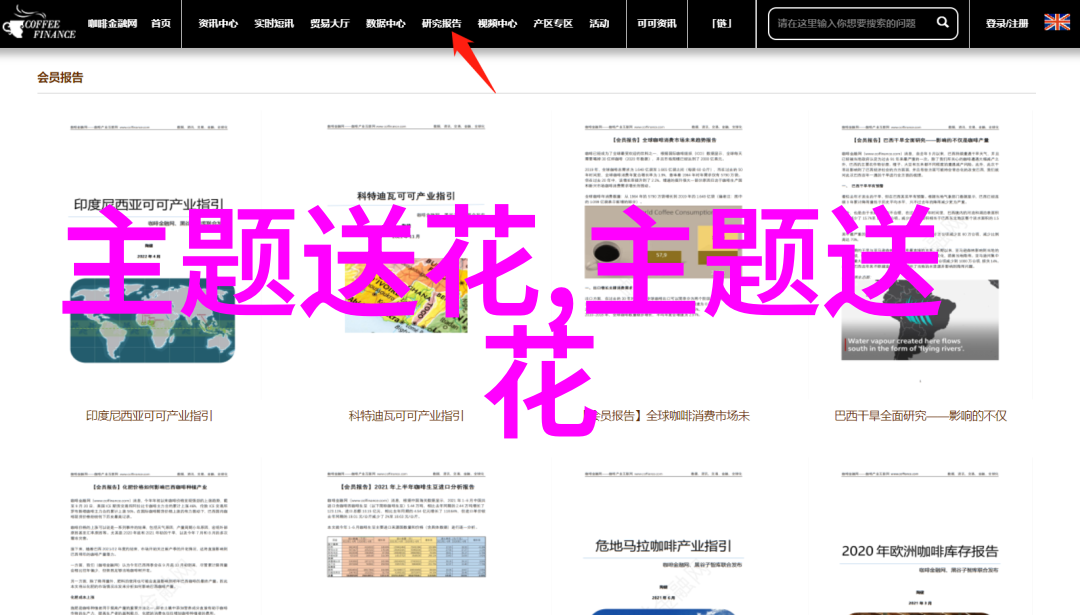This screenshot has height=615, width=1080.
Task: Open 贸易大厅 menu item
Action: coord(329,23)
